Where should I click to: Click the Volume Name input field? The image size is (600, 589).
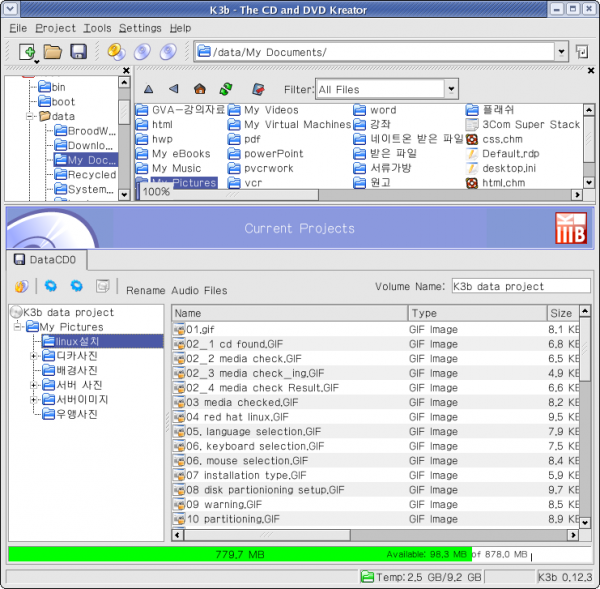[x=521, y=286]
